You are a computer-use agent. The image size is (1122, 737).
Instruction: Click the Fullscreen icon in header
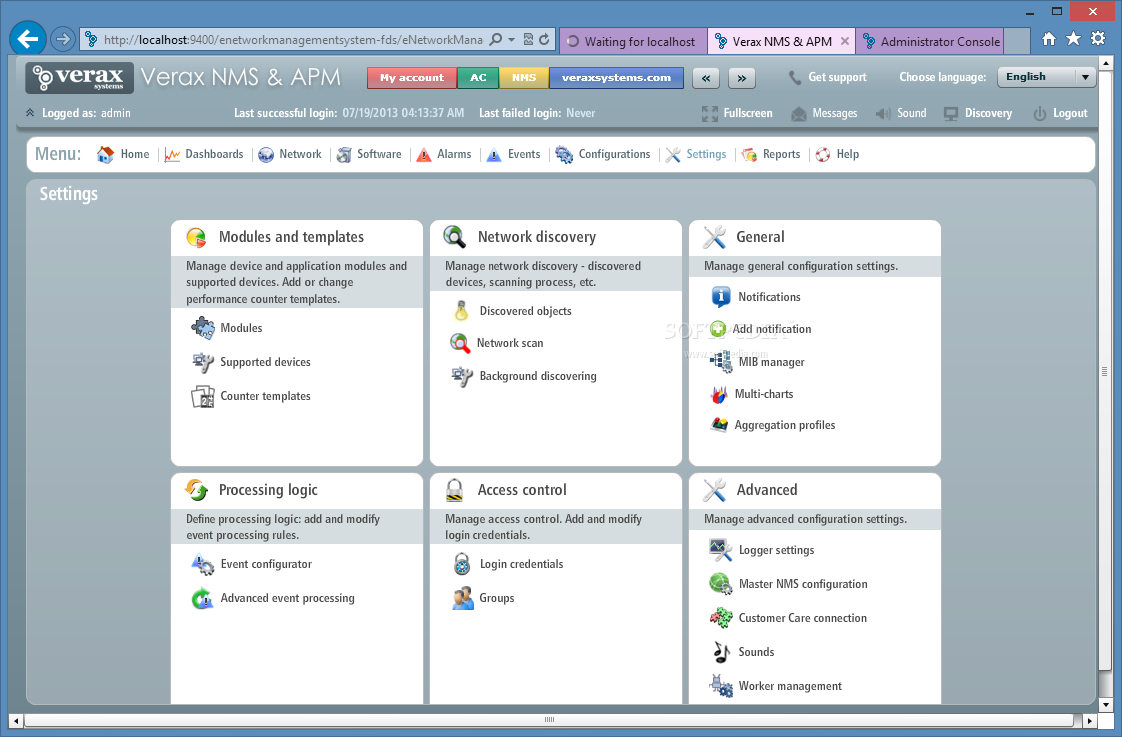pos(710,114)
